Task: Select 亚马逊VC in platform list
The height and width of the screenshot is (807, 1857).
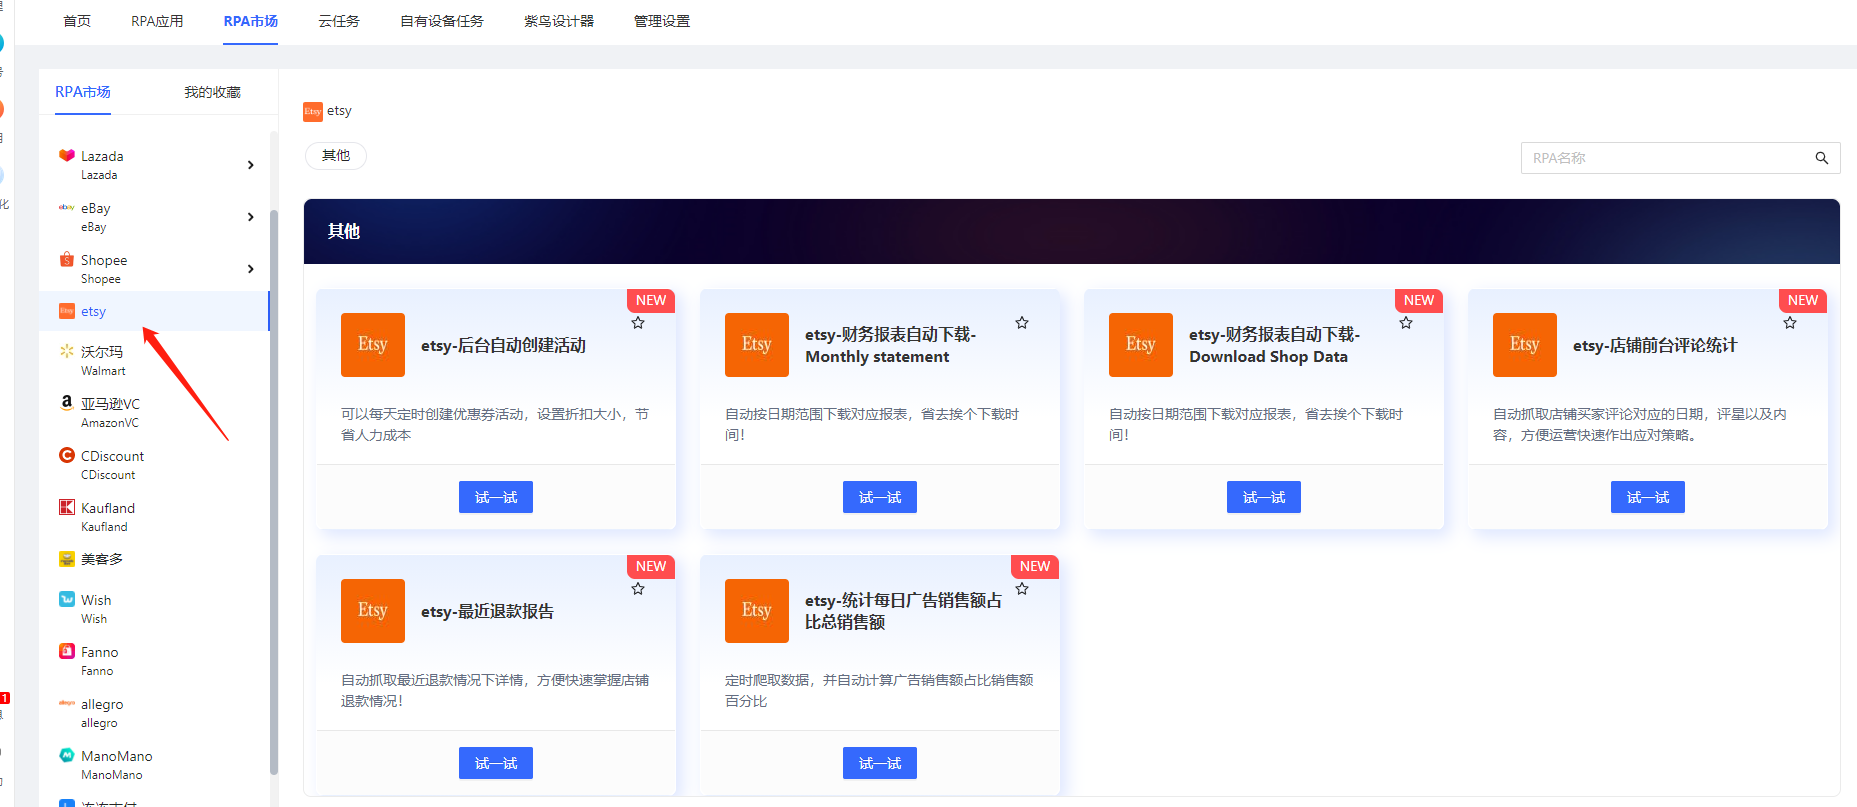Action: pyautogui.click(x=154, y=412)
